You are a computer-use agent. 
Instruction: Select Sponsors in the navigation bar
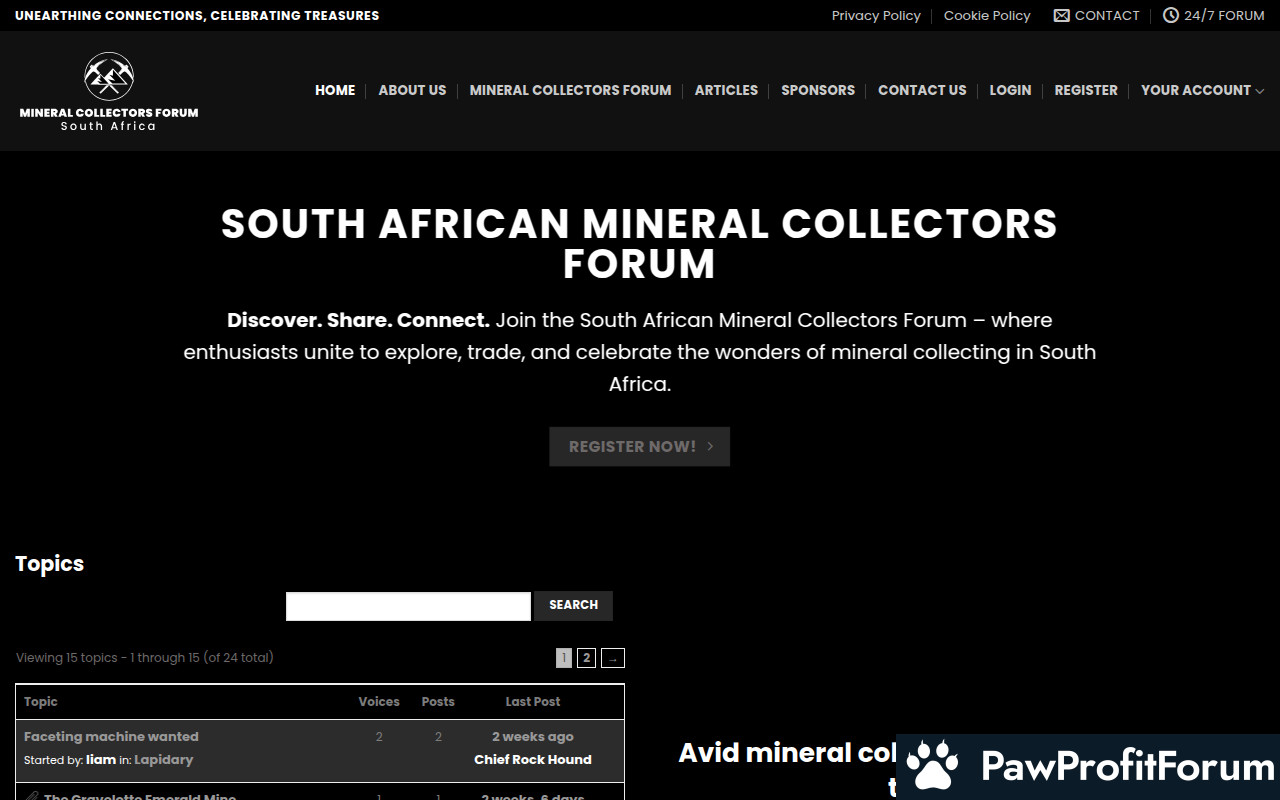click(x=817, y=90)
